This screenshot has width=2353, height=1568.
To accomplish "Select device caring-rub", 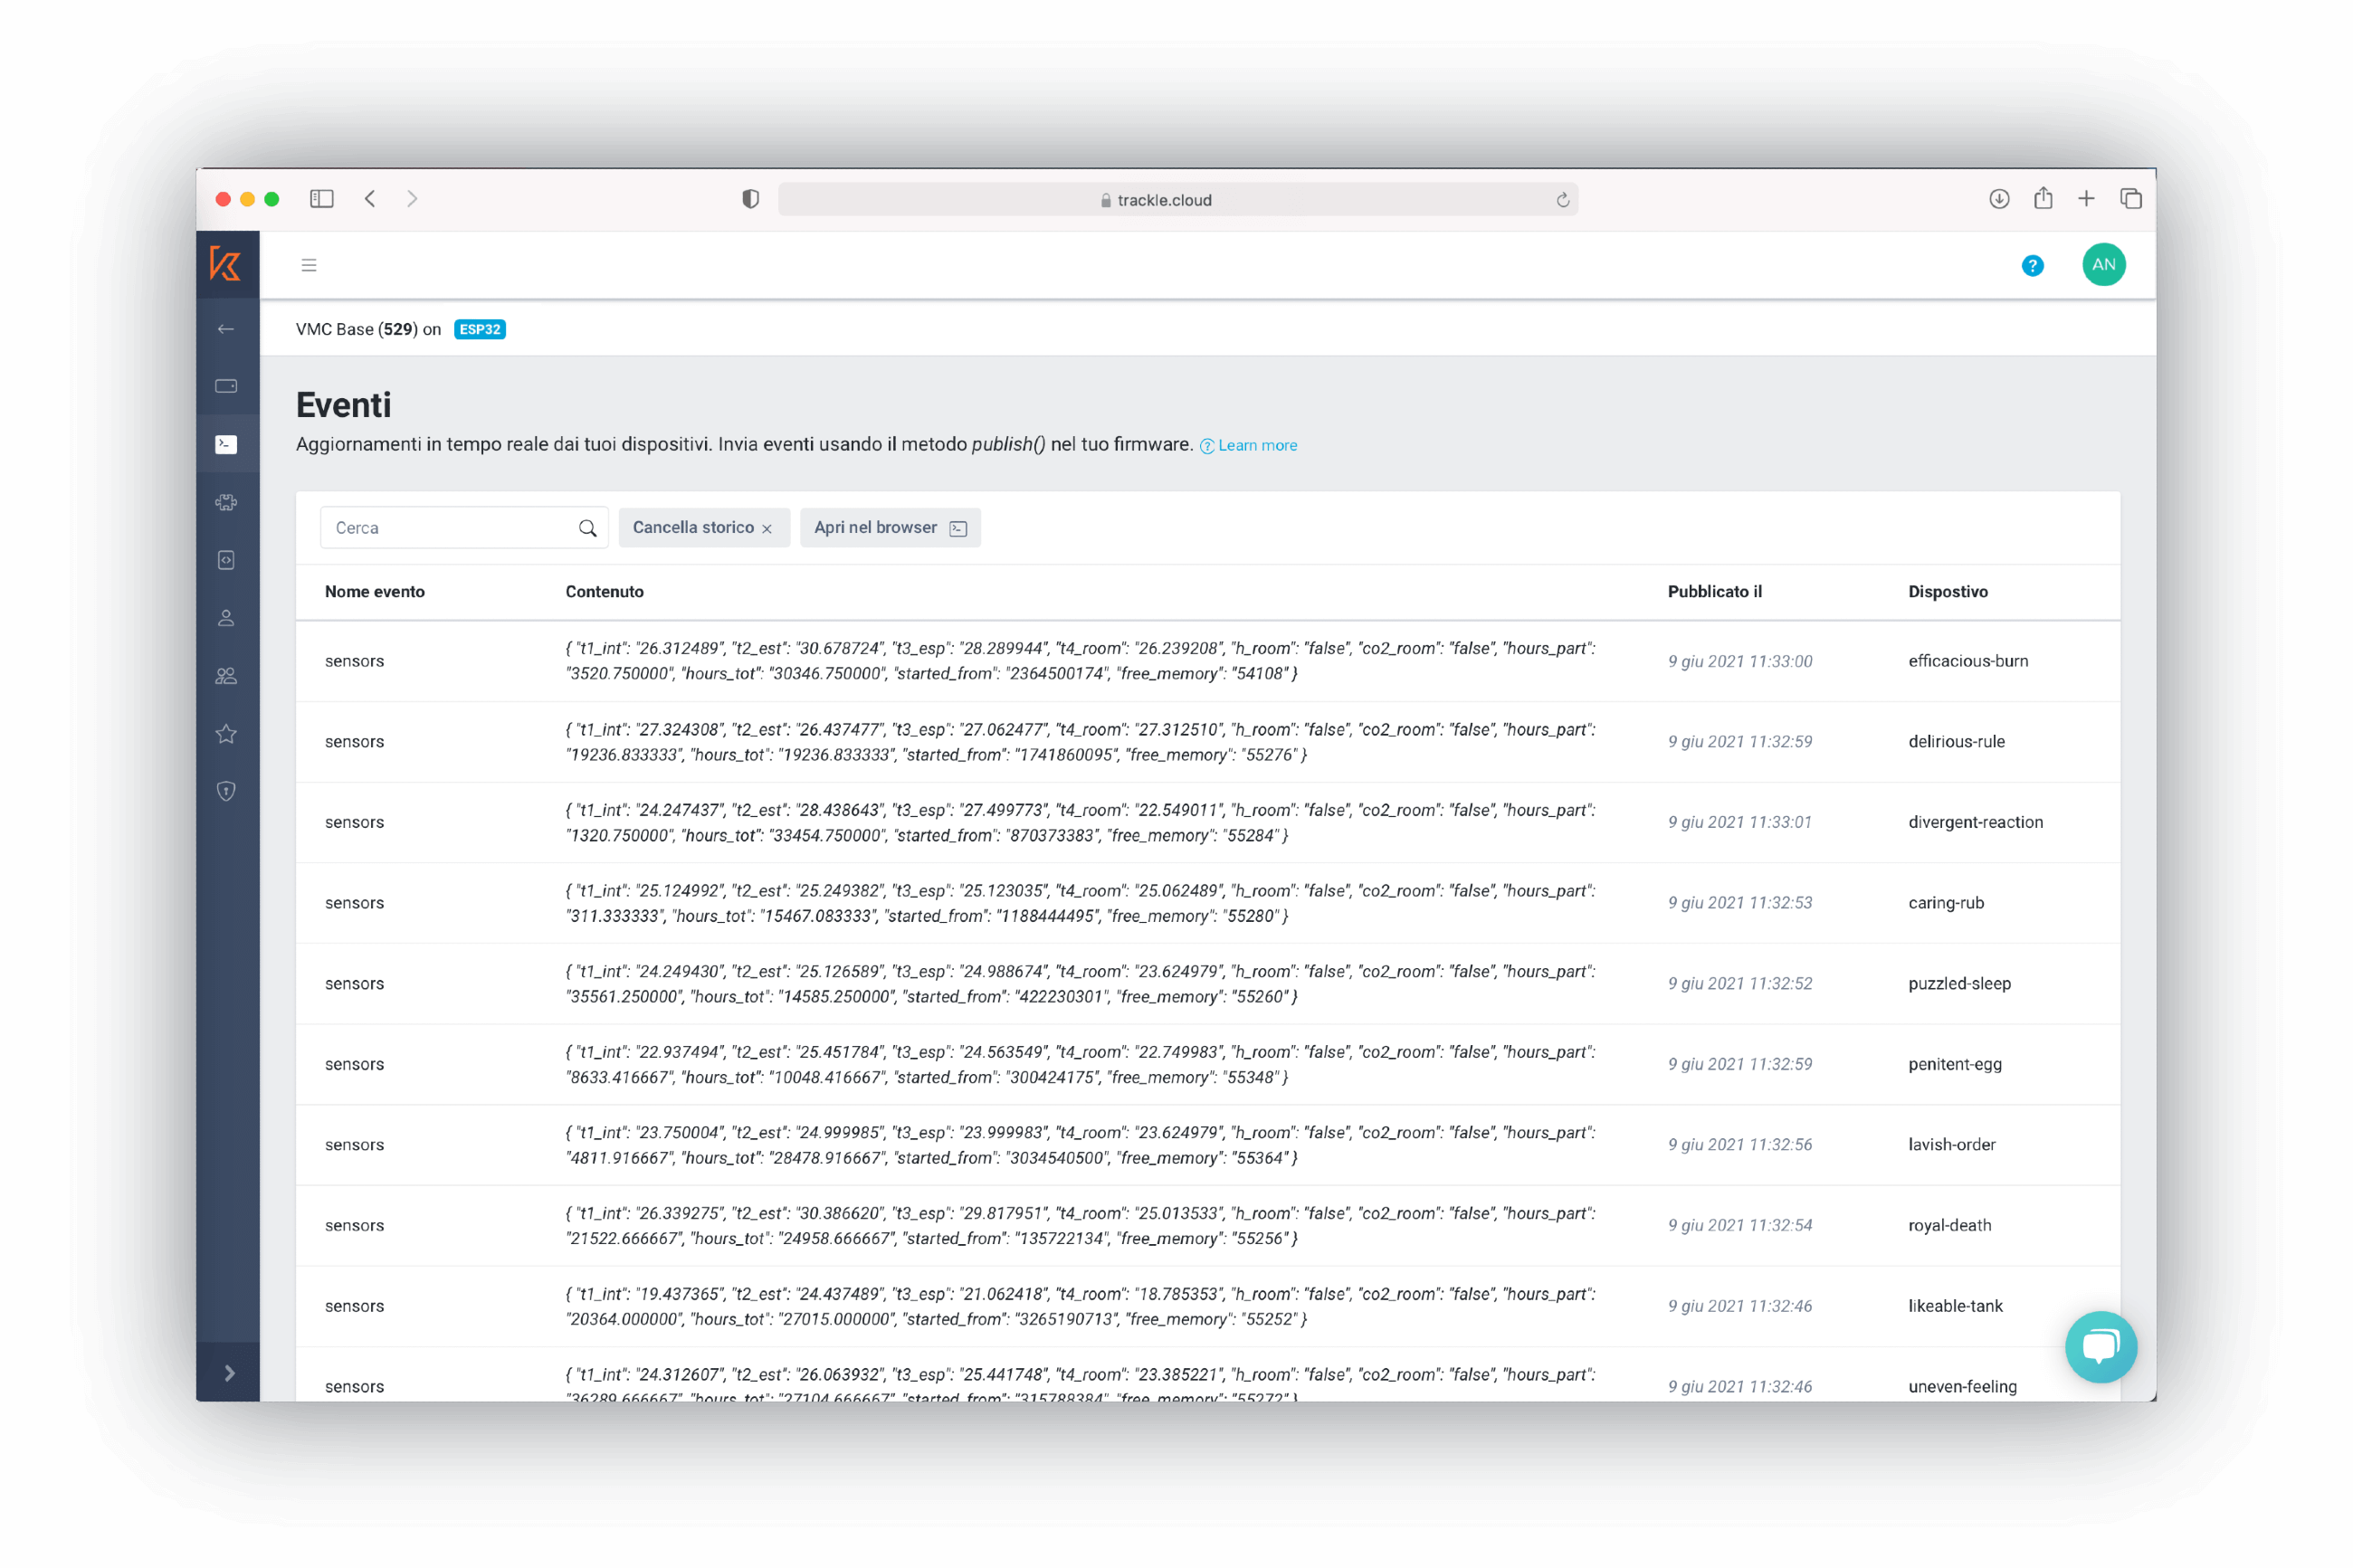I will click(x=1946, y=903).
